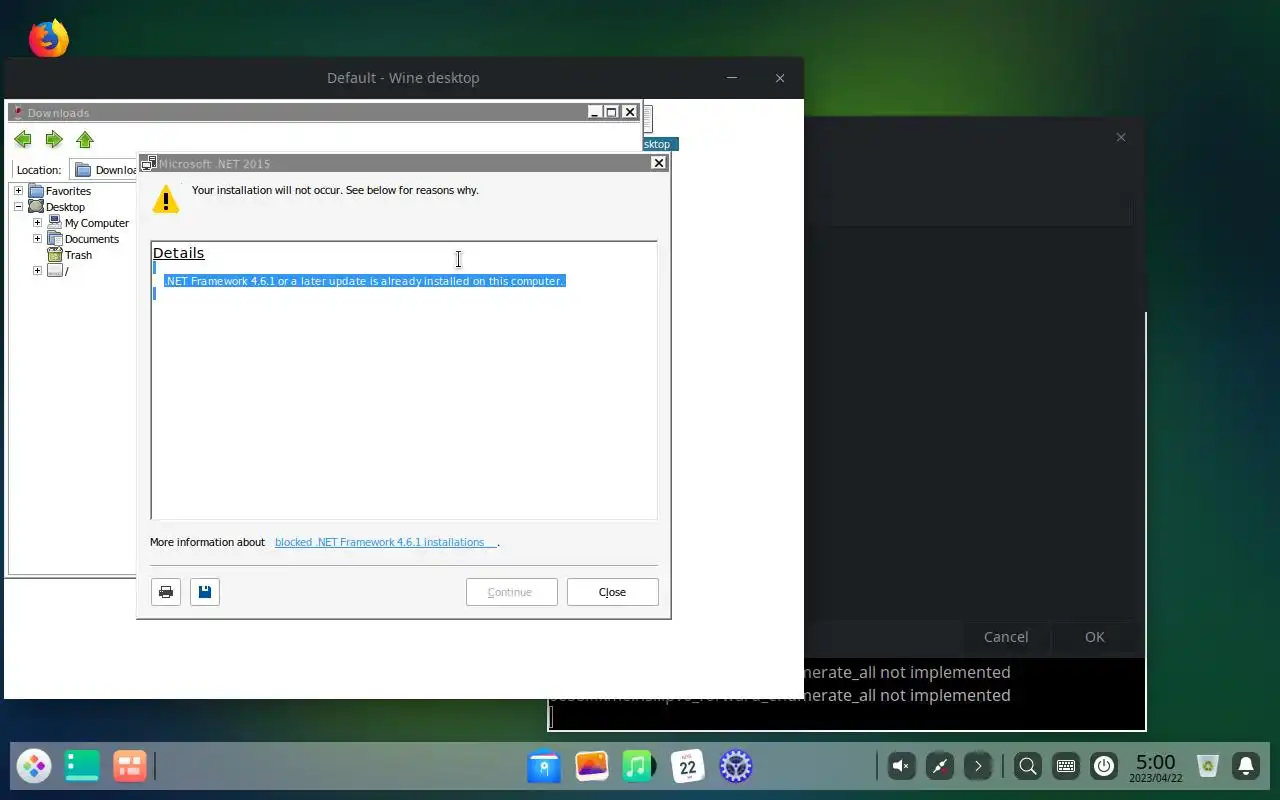Click the highlighted .NET Framework 4.6.1 message
This screenshot has width=1280, height=800.
(x=365, y=281)
